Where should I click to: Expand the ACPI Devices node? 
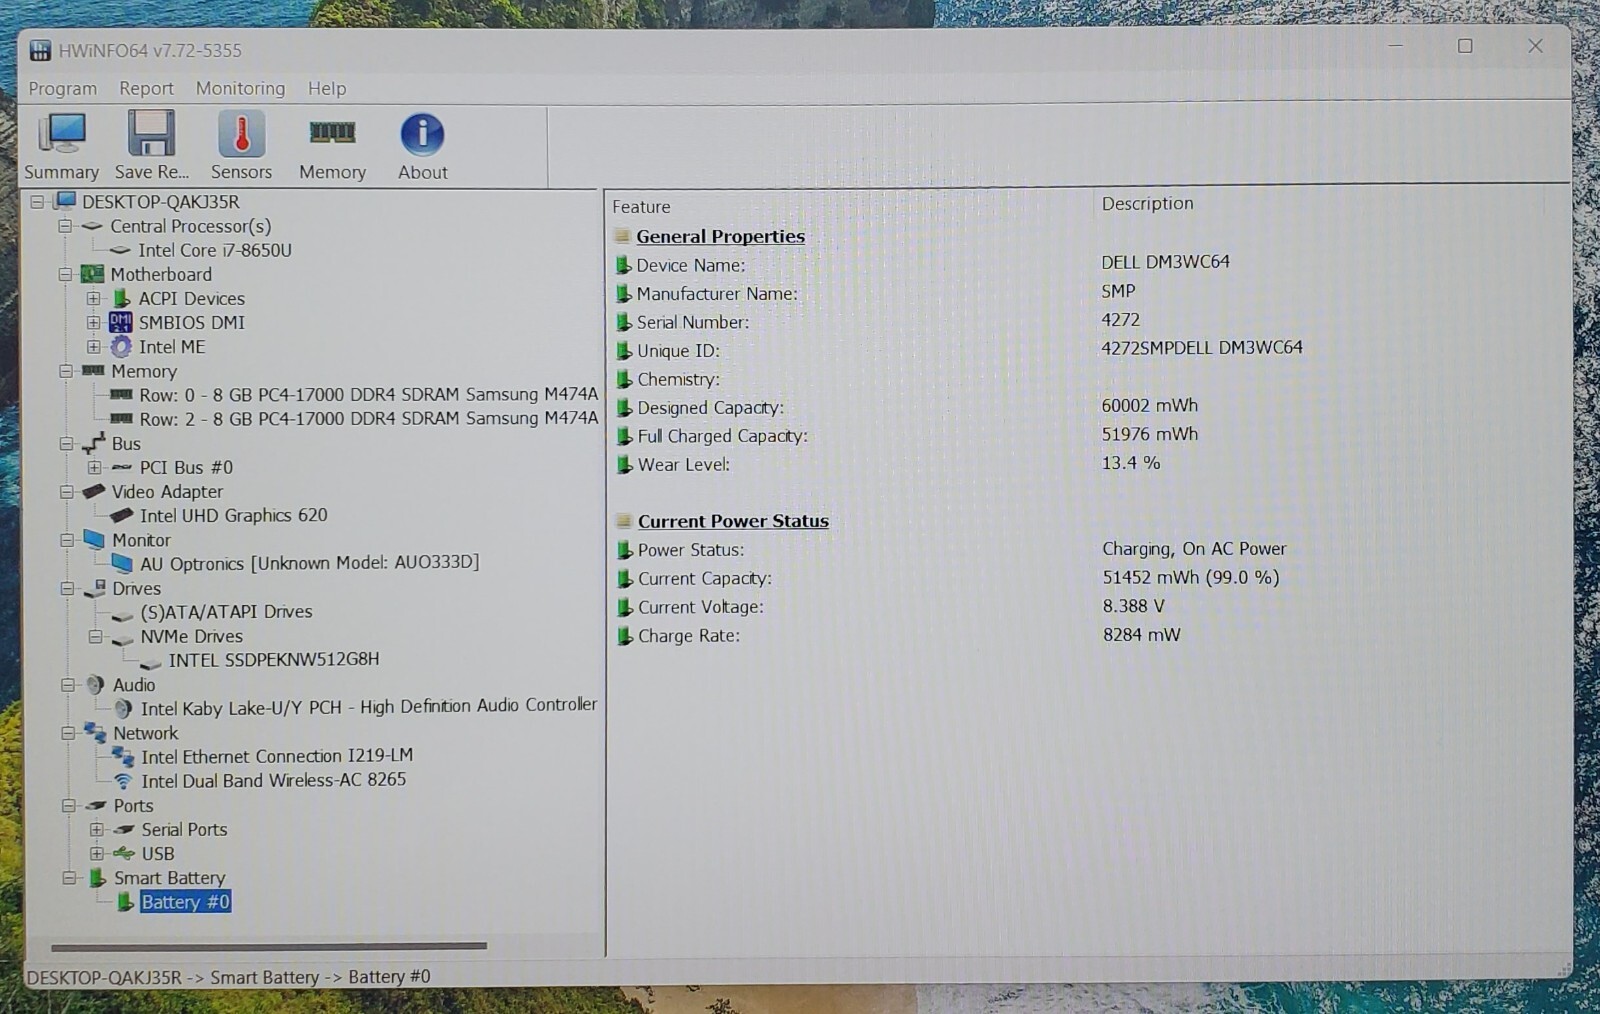click(x=93, y=298)
